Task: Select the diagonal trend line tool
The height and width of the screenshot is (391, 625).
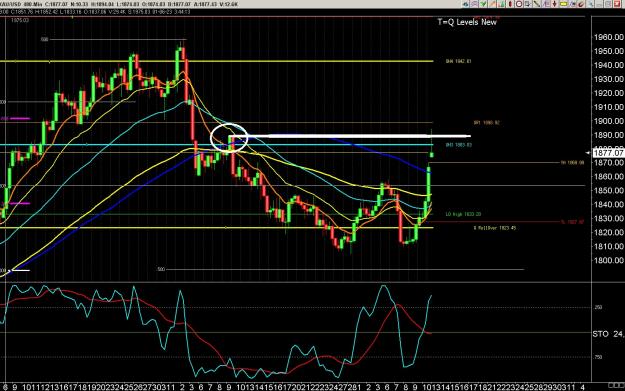Action: [537, 4]
